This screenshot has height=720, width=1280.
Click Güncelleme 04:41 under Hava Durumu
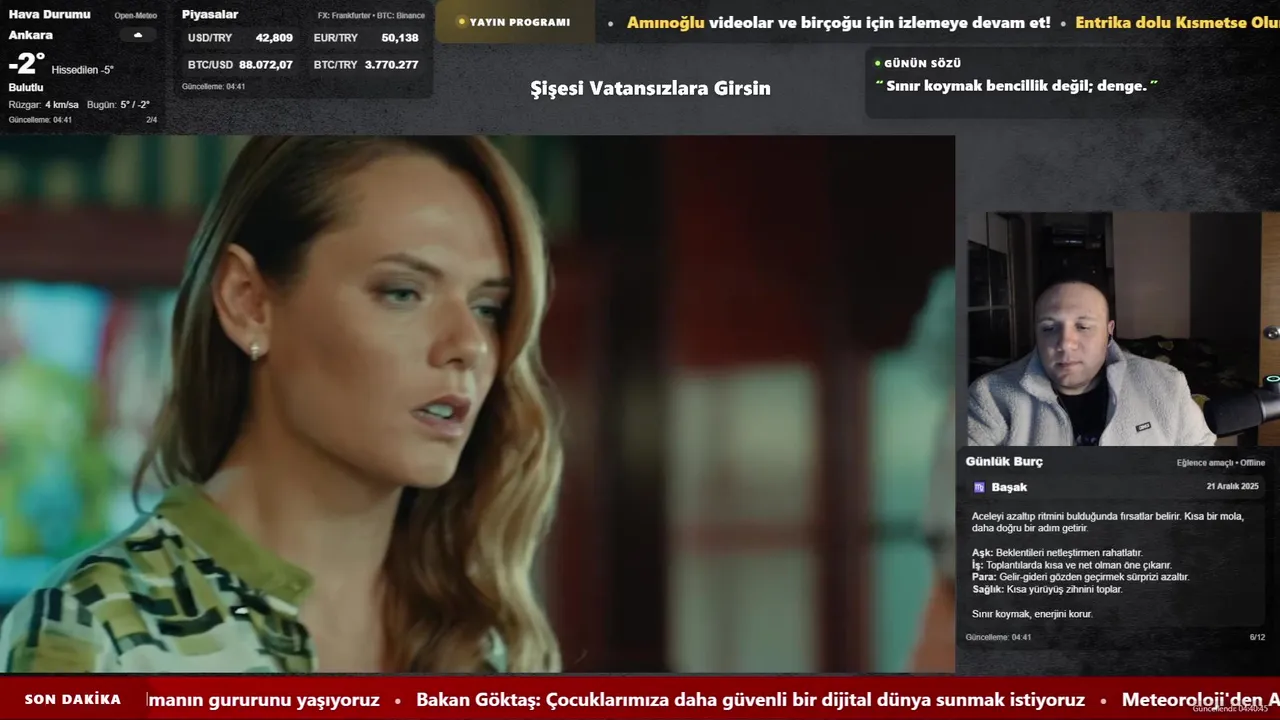40,120
